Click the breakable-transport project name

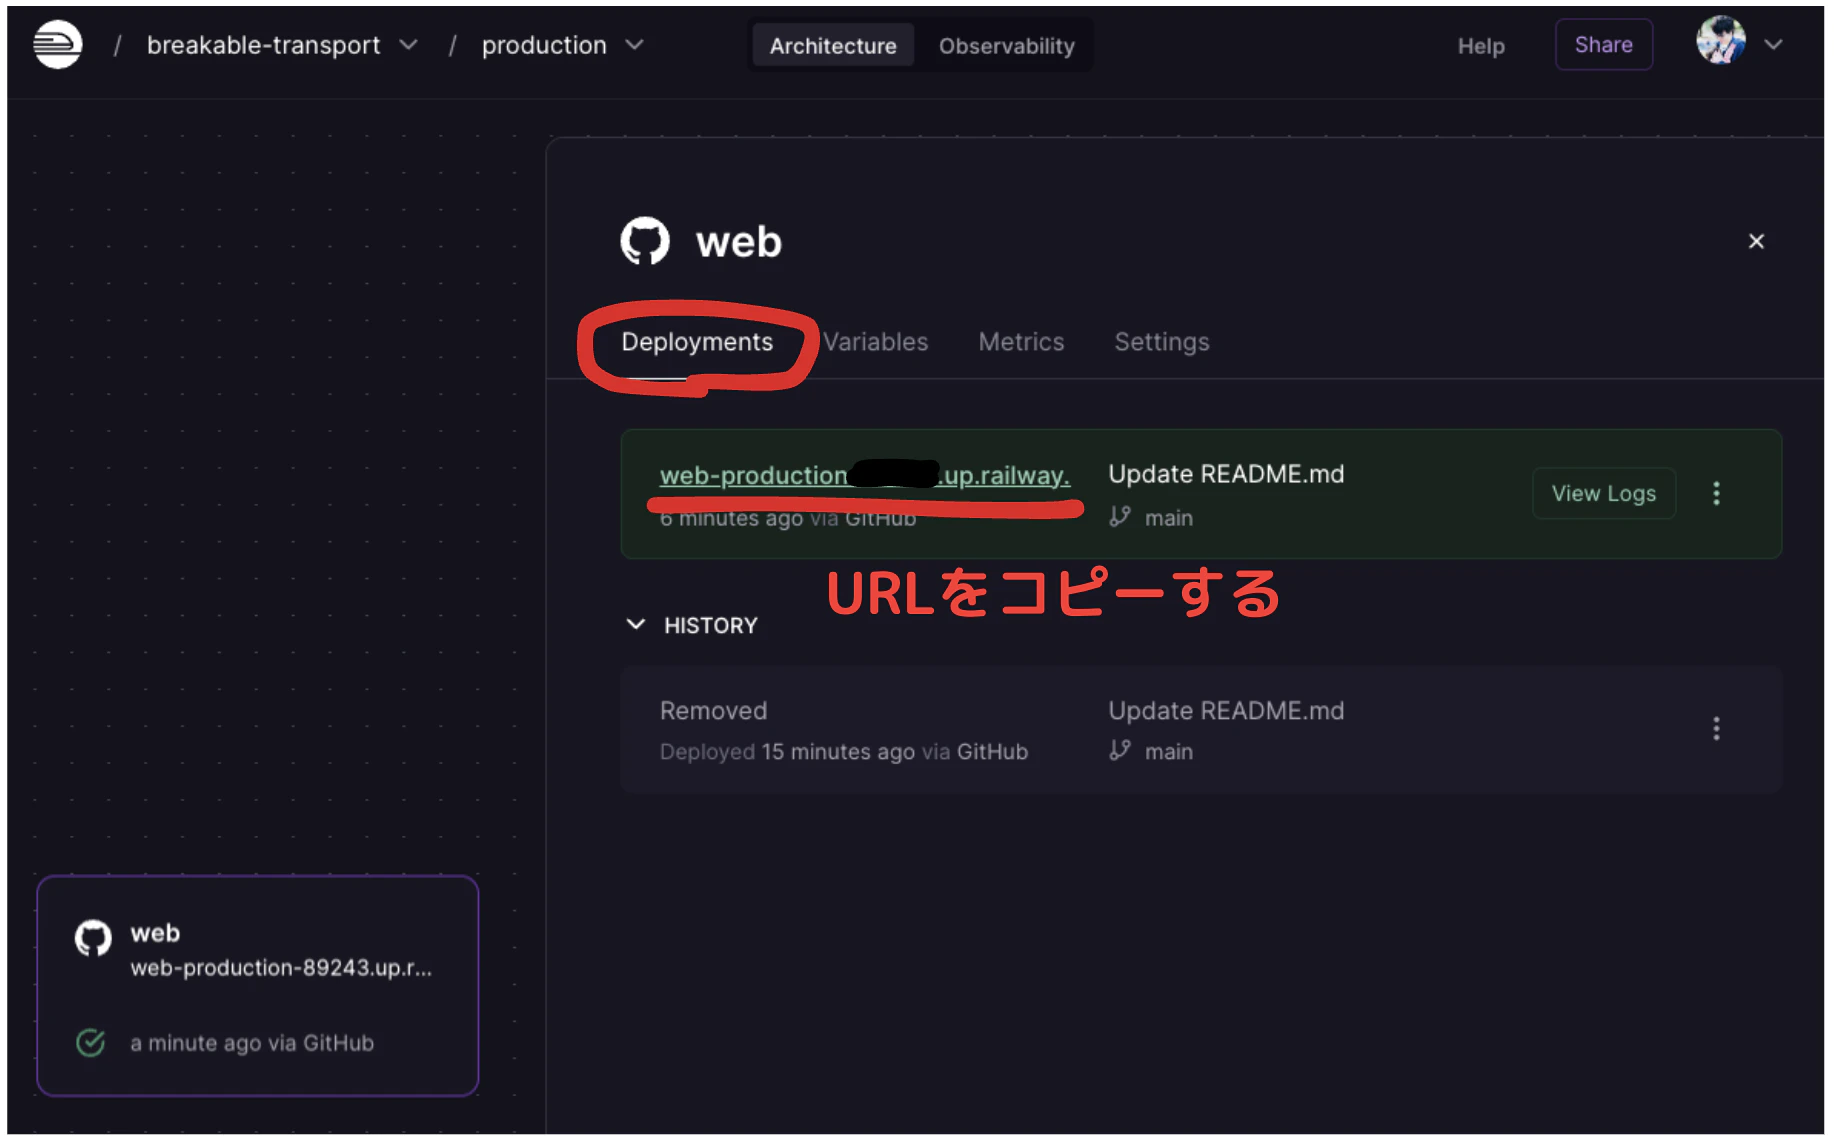[263, 45]
